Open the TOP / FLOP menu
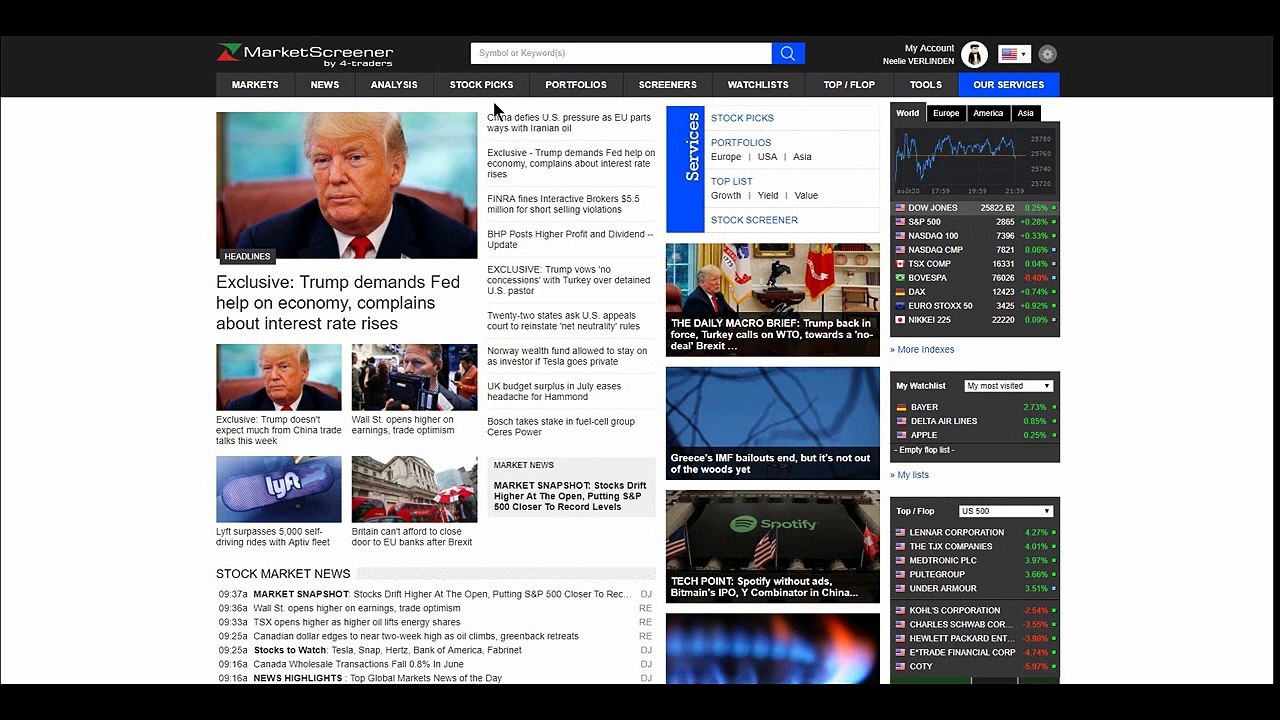The height and width of the screenshot is (720, 1280). point(849,85)
